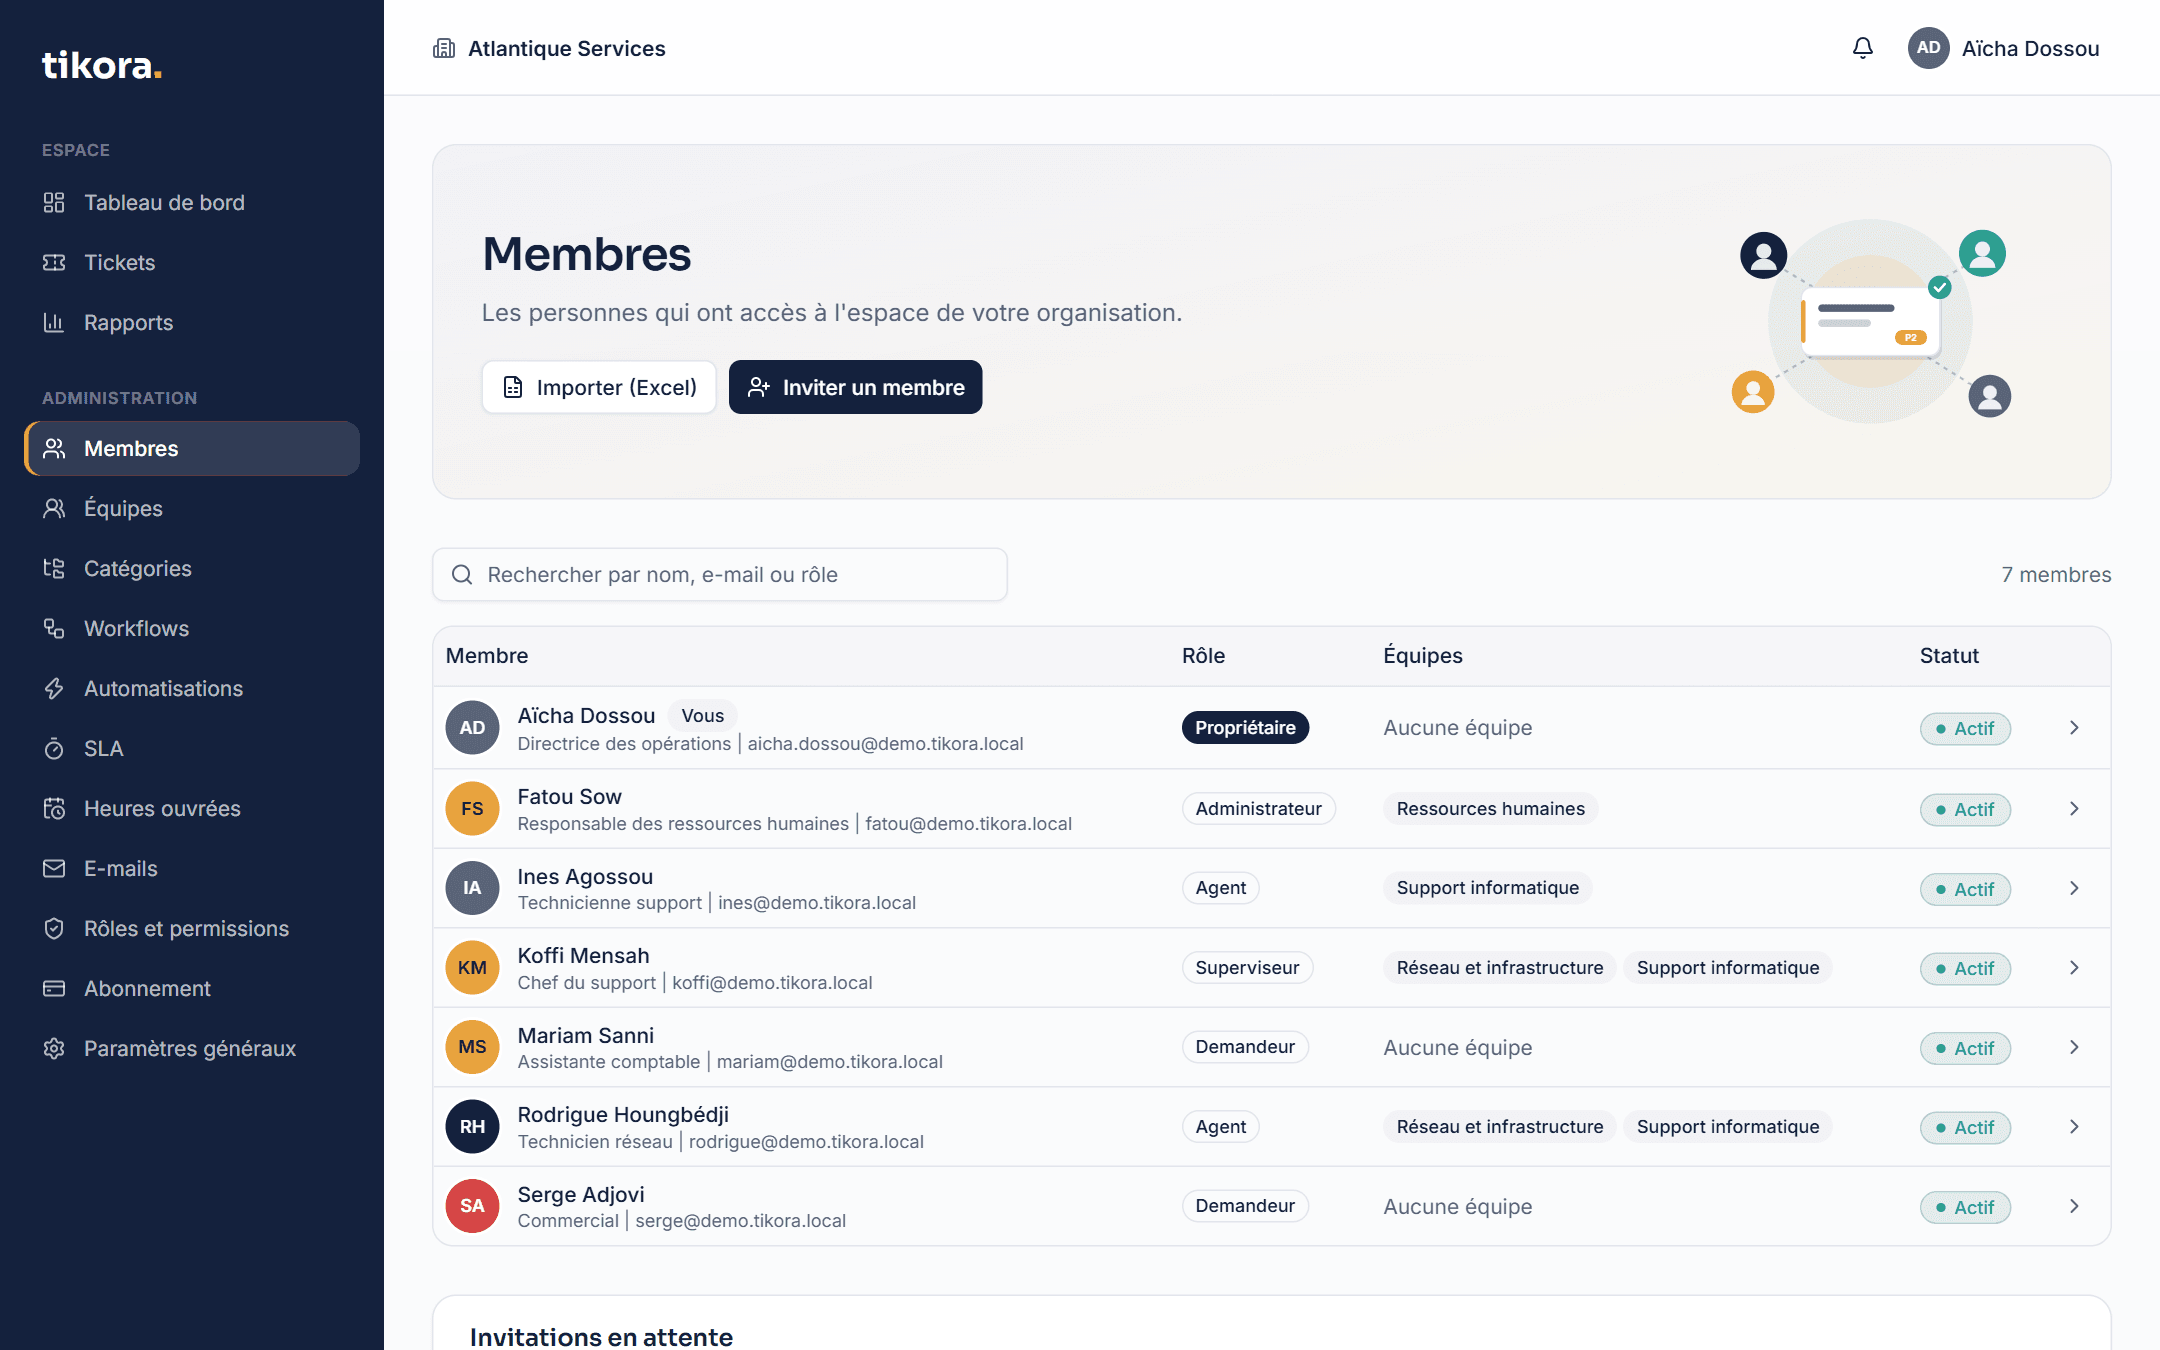Click the SLA timer icon
This screenshot has height=1350, width=2160.
pos(54,749)
